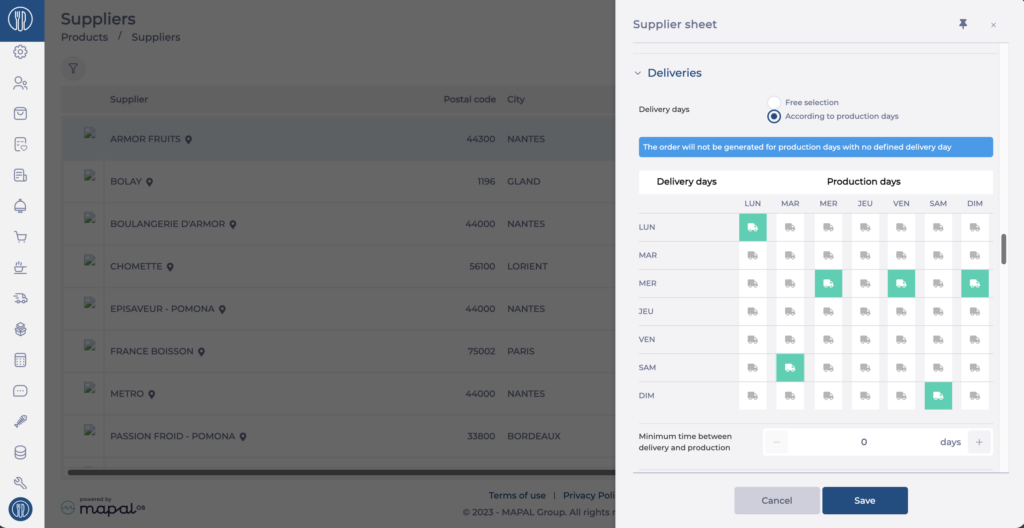This screenshot has width=1024, height=528.
Task: Select According to production days option
Action: (x=774, y=116)
